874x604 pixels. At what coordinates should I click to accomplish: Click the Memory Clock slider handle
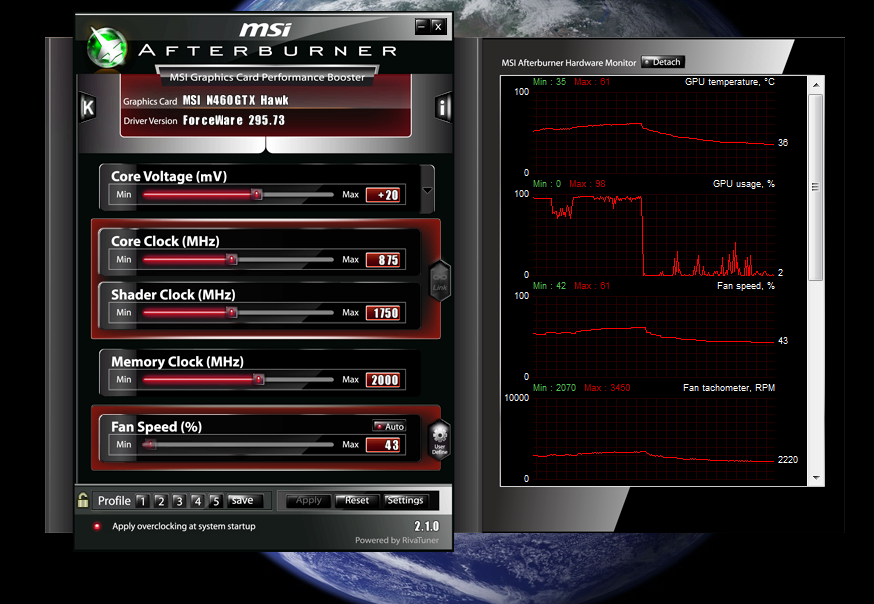[x=258, y=379]
